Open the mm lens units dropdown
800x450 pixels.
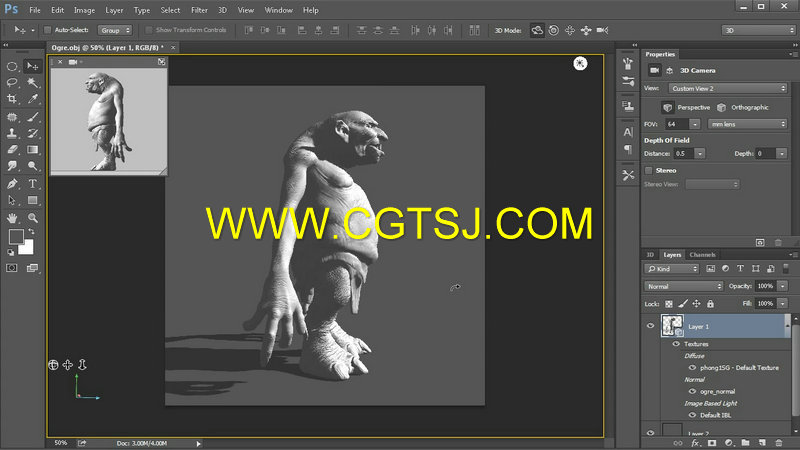747,124
